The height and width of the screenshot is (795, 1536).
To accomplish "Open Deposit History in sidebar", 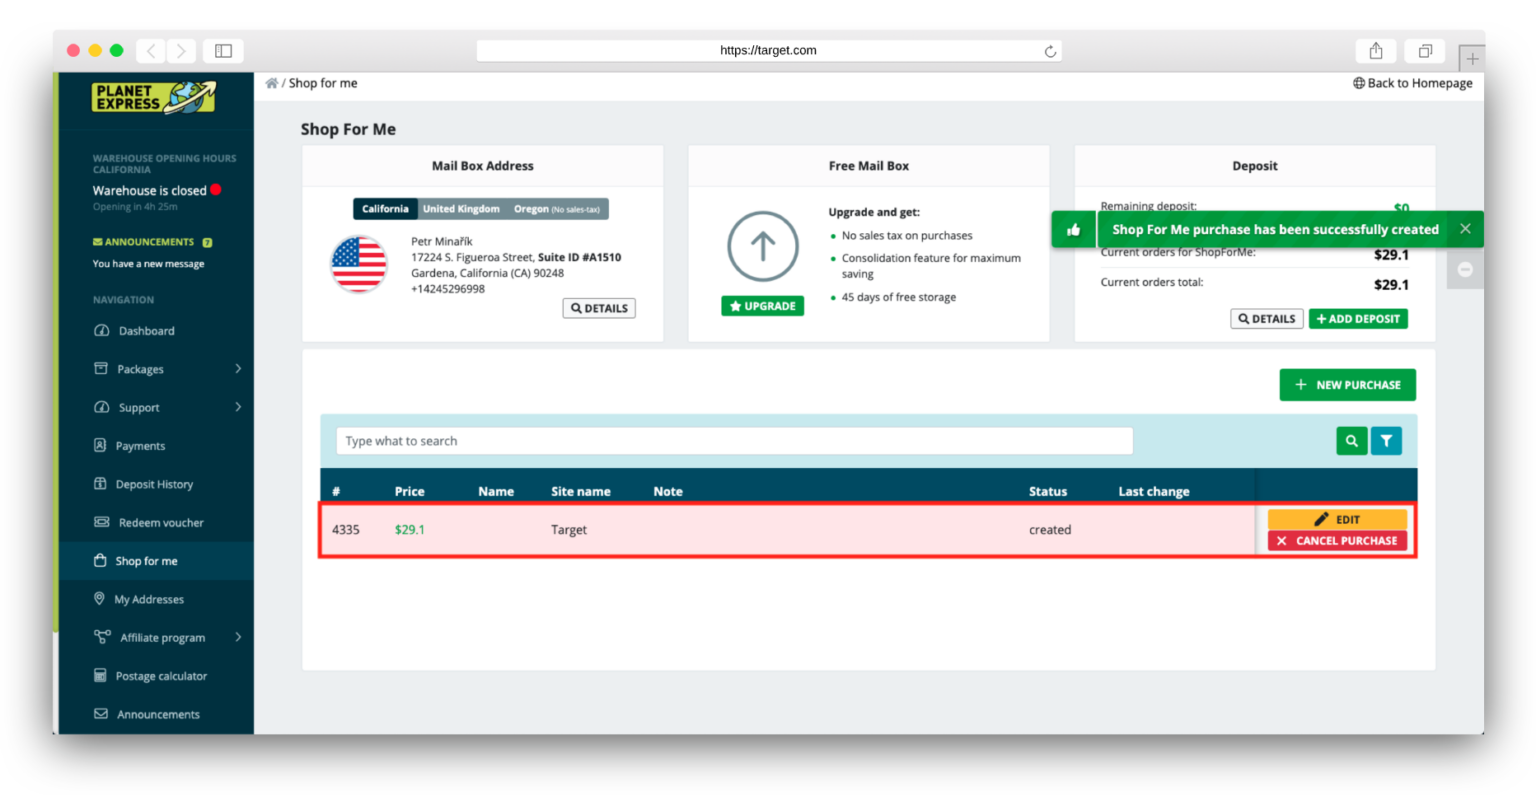I will point(154,484).
